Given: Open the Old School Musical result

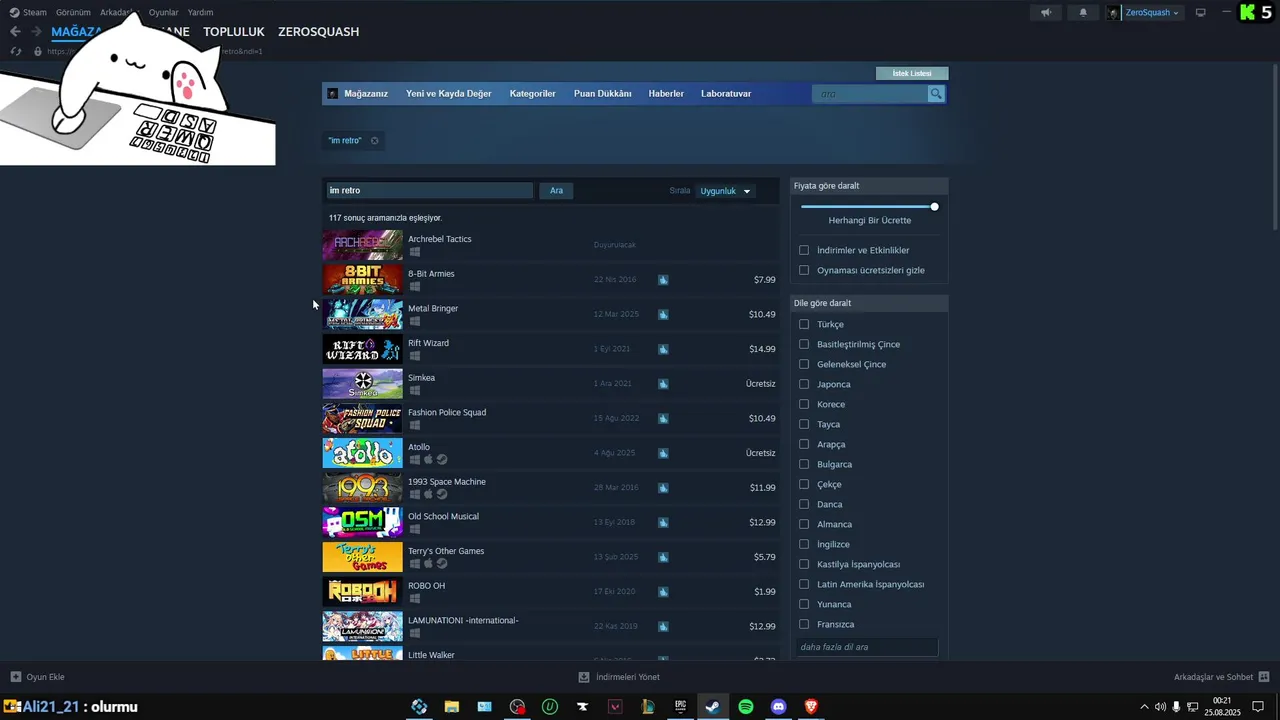Looking at the screenshot, I should click(x=550, y=522).
